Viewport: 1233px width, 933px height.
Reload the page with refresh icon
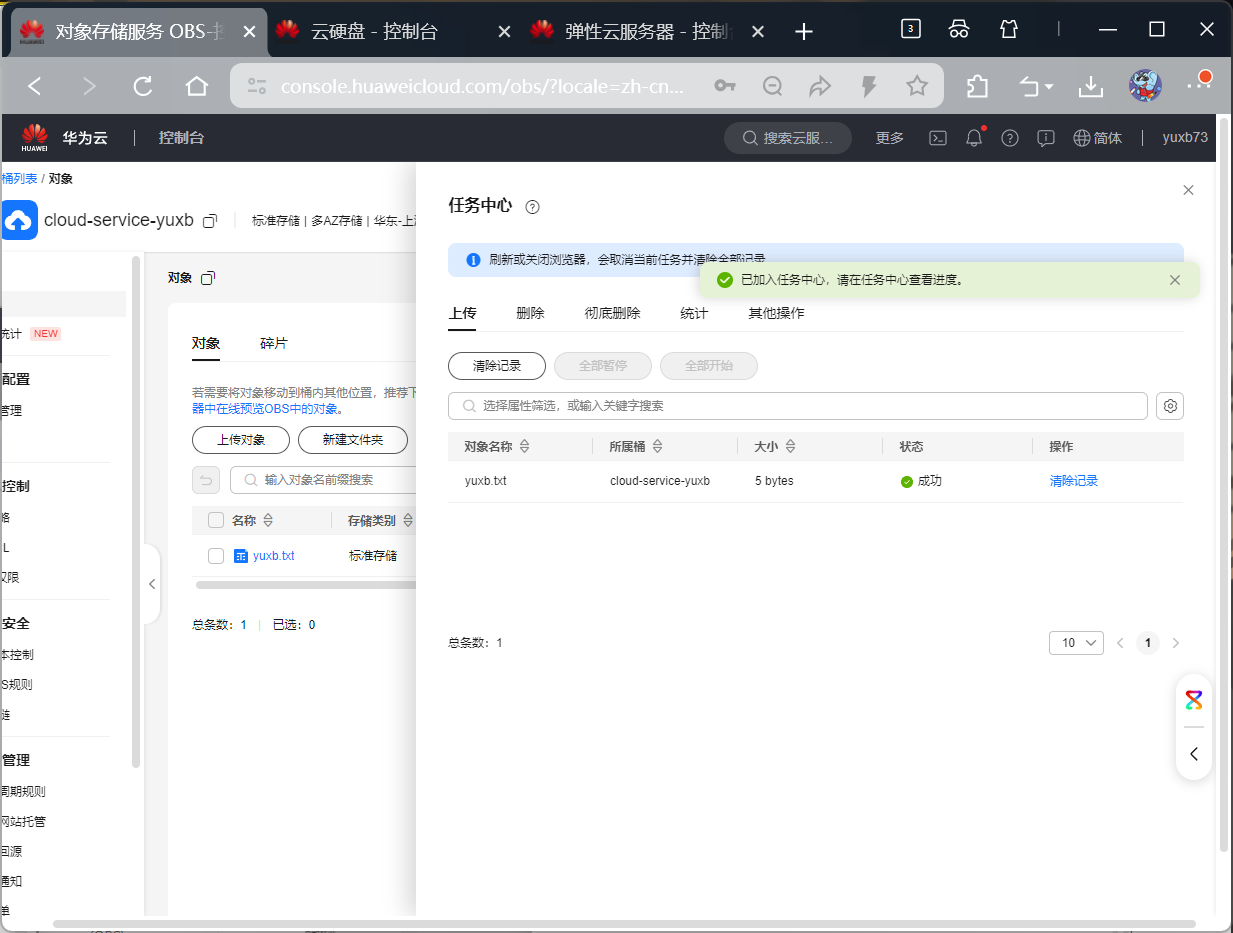pyautogui.click(x=143, y=87)
